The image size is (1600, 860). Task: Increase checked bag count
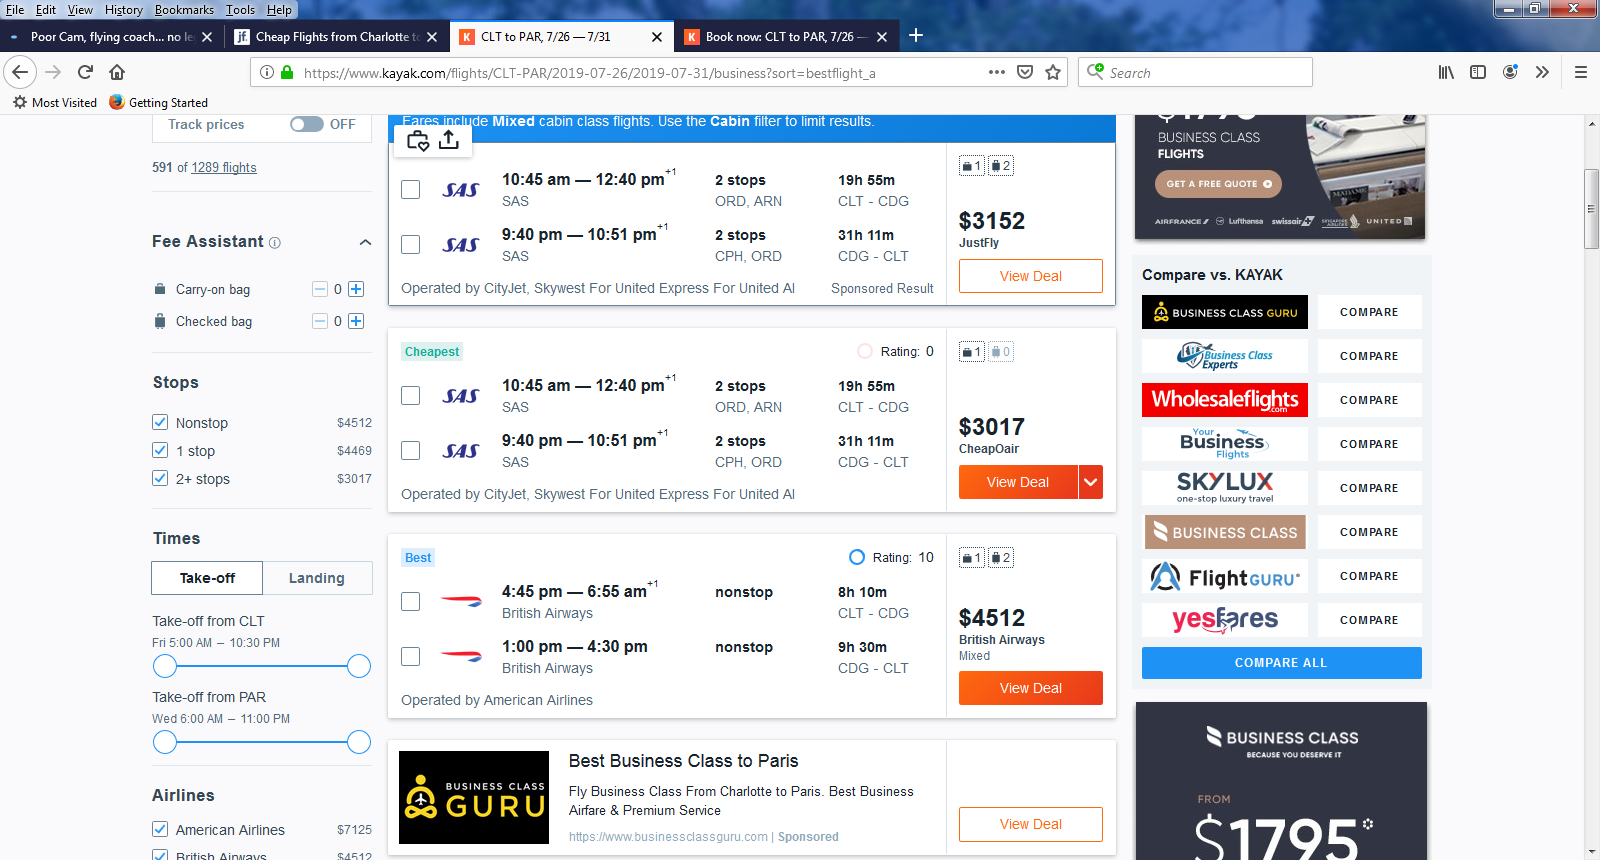tap(356, 321)
